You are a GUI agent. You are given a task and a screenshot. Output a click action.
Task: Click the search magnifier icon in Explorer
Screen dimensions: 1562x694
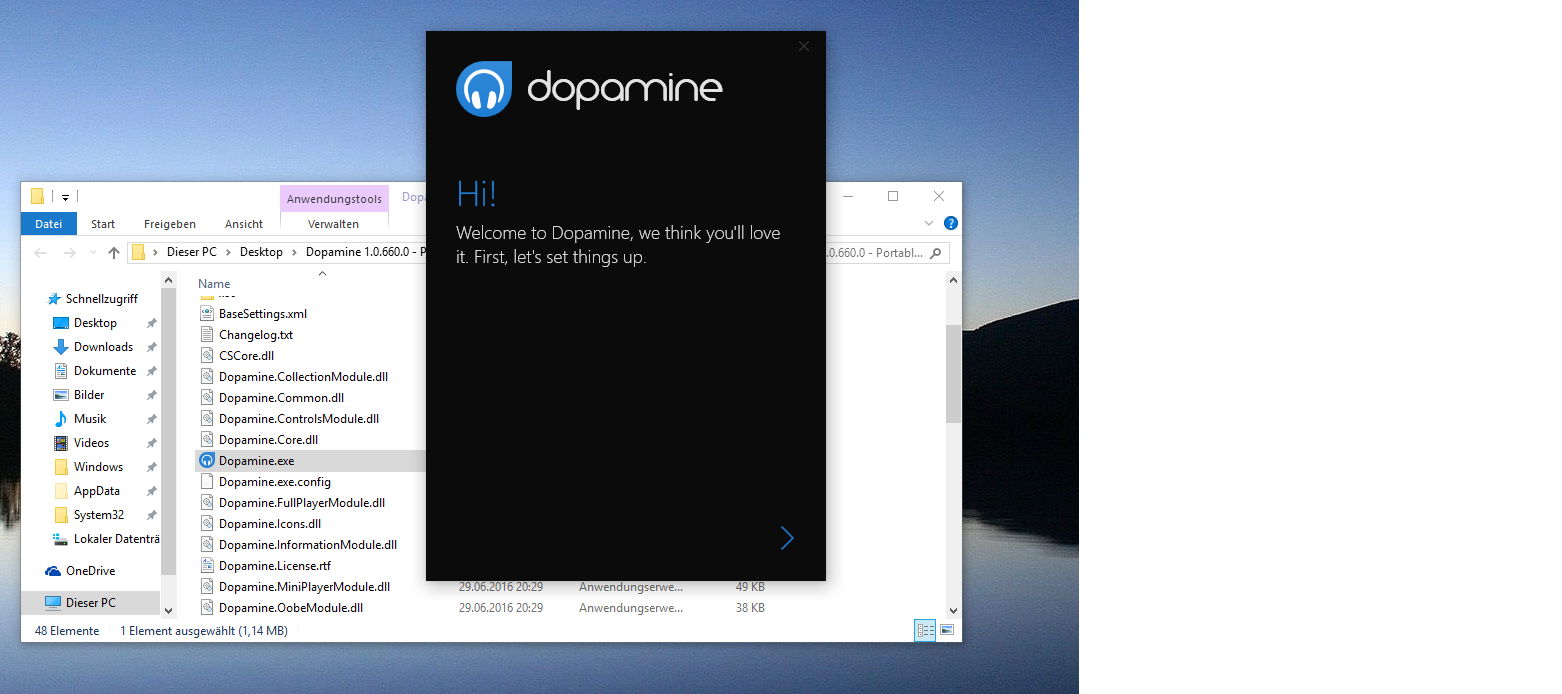(936, 253)
